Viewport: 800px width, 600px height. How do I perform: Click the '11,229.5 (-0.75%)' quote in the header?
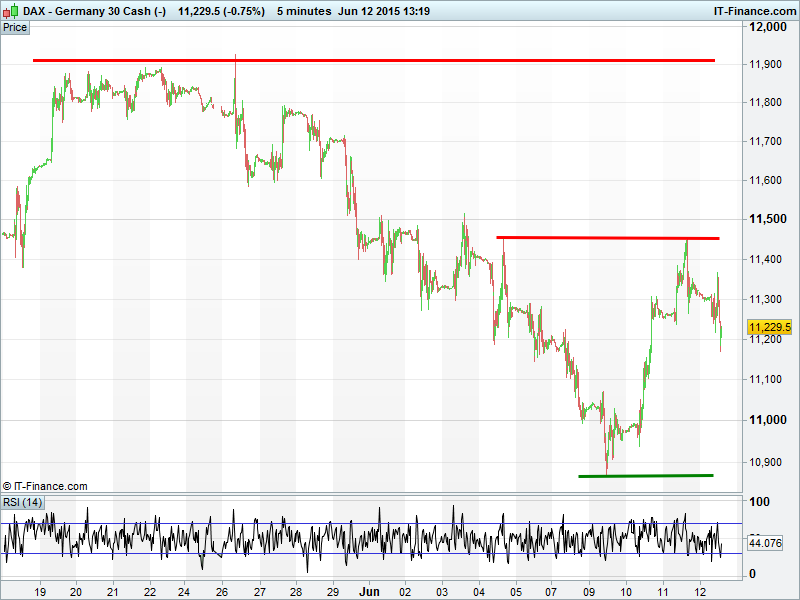point(221,11)
